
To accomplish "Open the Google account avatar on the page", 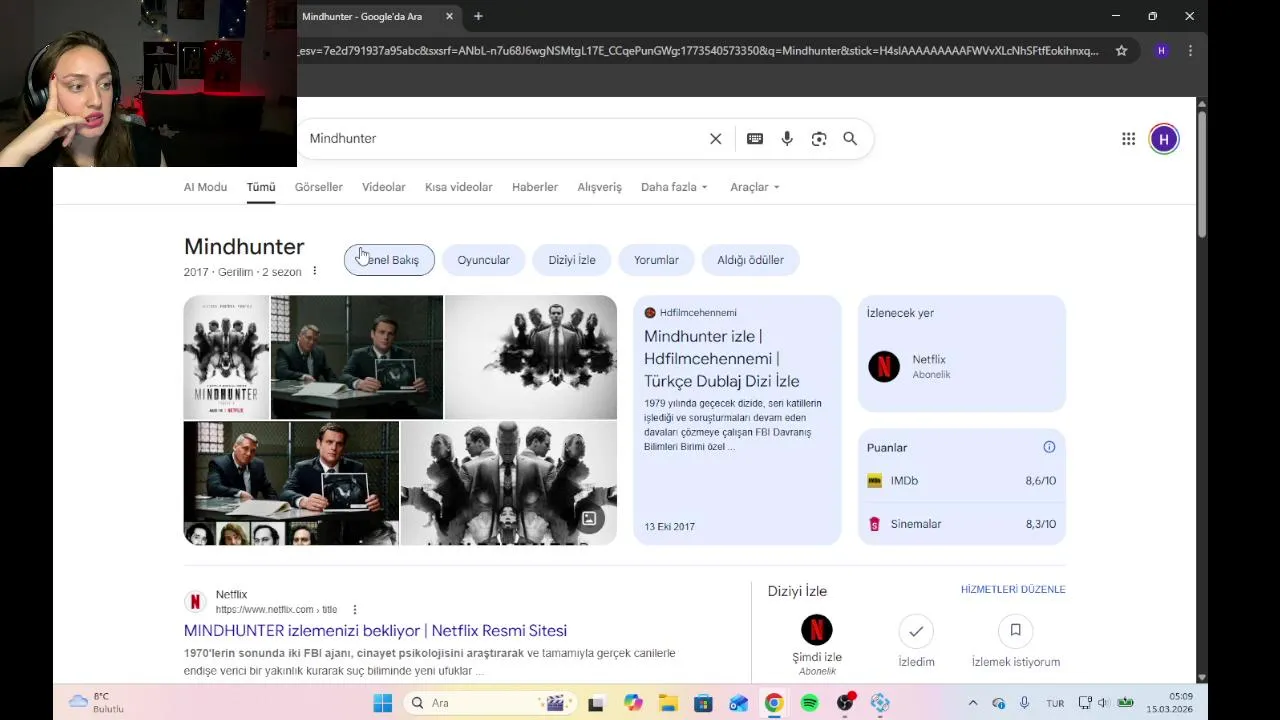I will coord(1164,139).
